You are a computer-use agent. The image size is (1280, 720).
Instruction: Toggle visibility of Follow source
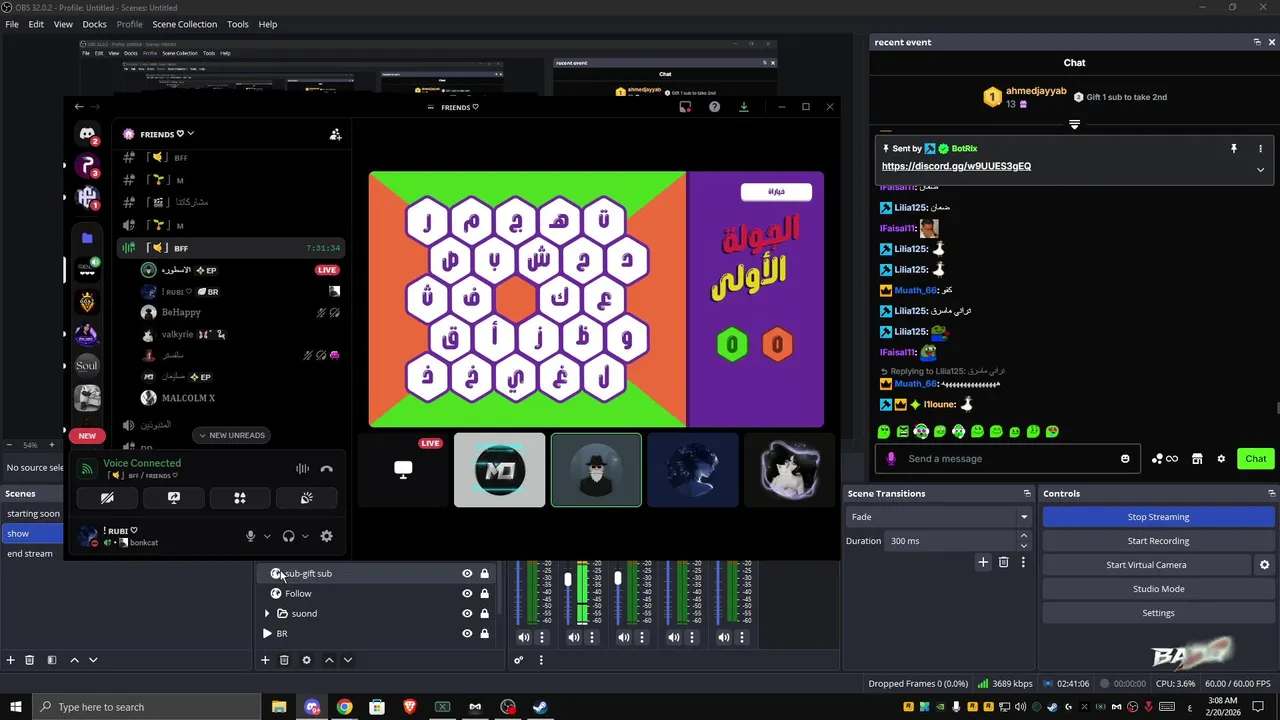pyautogui.click(x=467, y=594)
